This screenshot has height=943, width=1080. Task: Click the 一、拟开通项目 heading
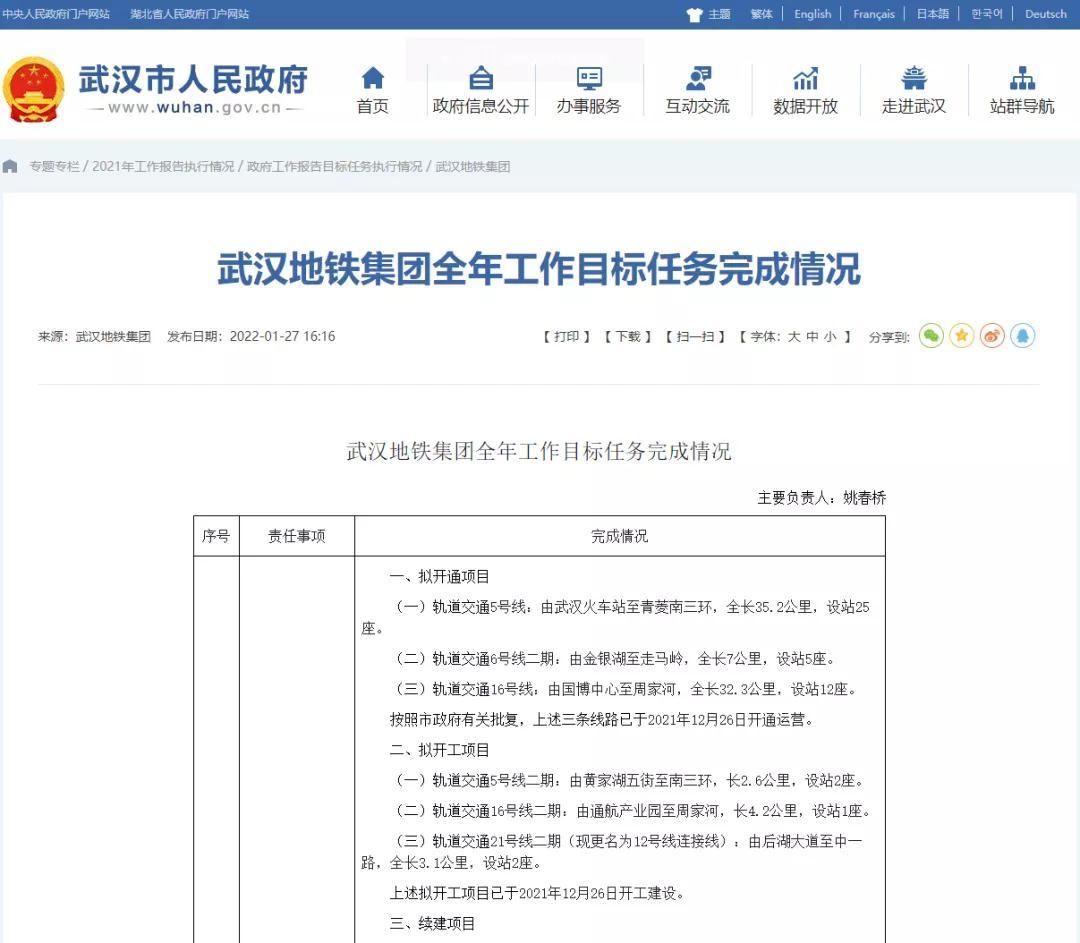click(439, 577)
